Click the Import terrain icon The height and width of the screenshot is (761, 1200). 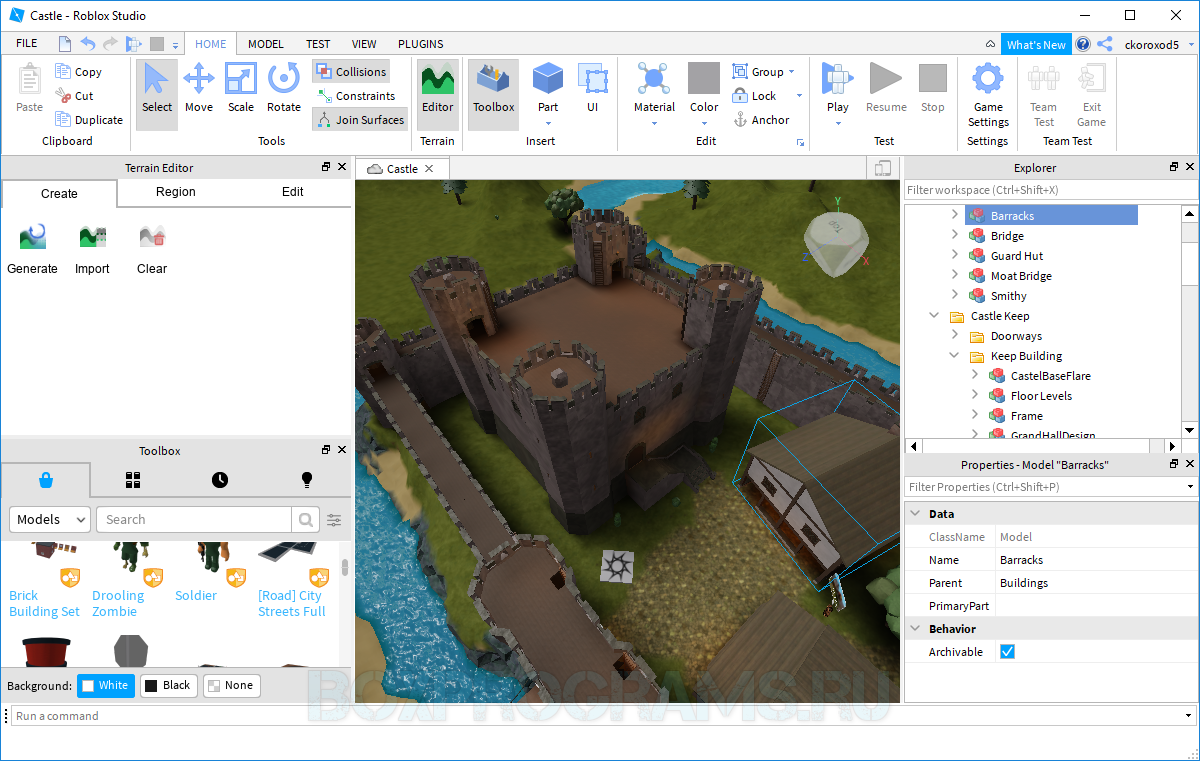coord(92,248)
